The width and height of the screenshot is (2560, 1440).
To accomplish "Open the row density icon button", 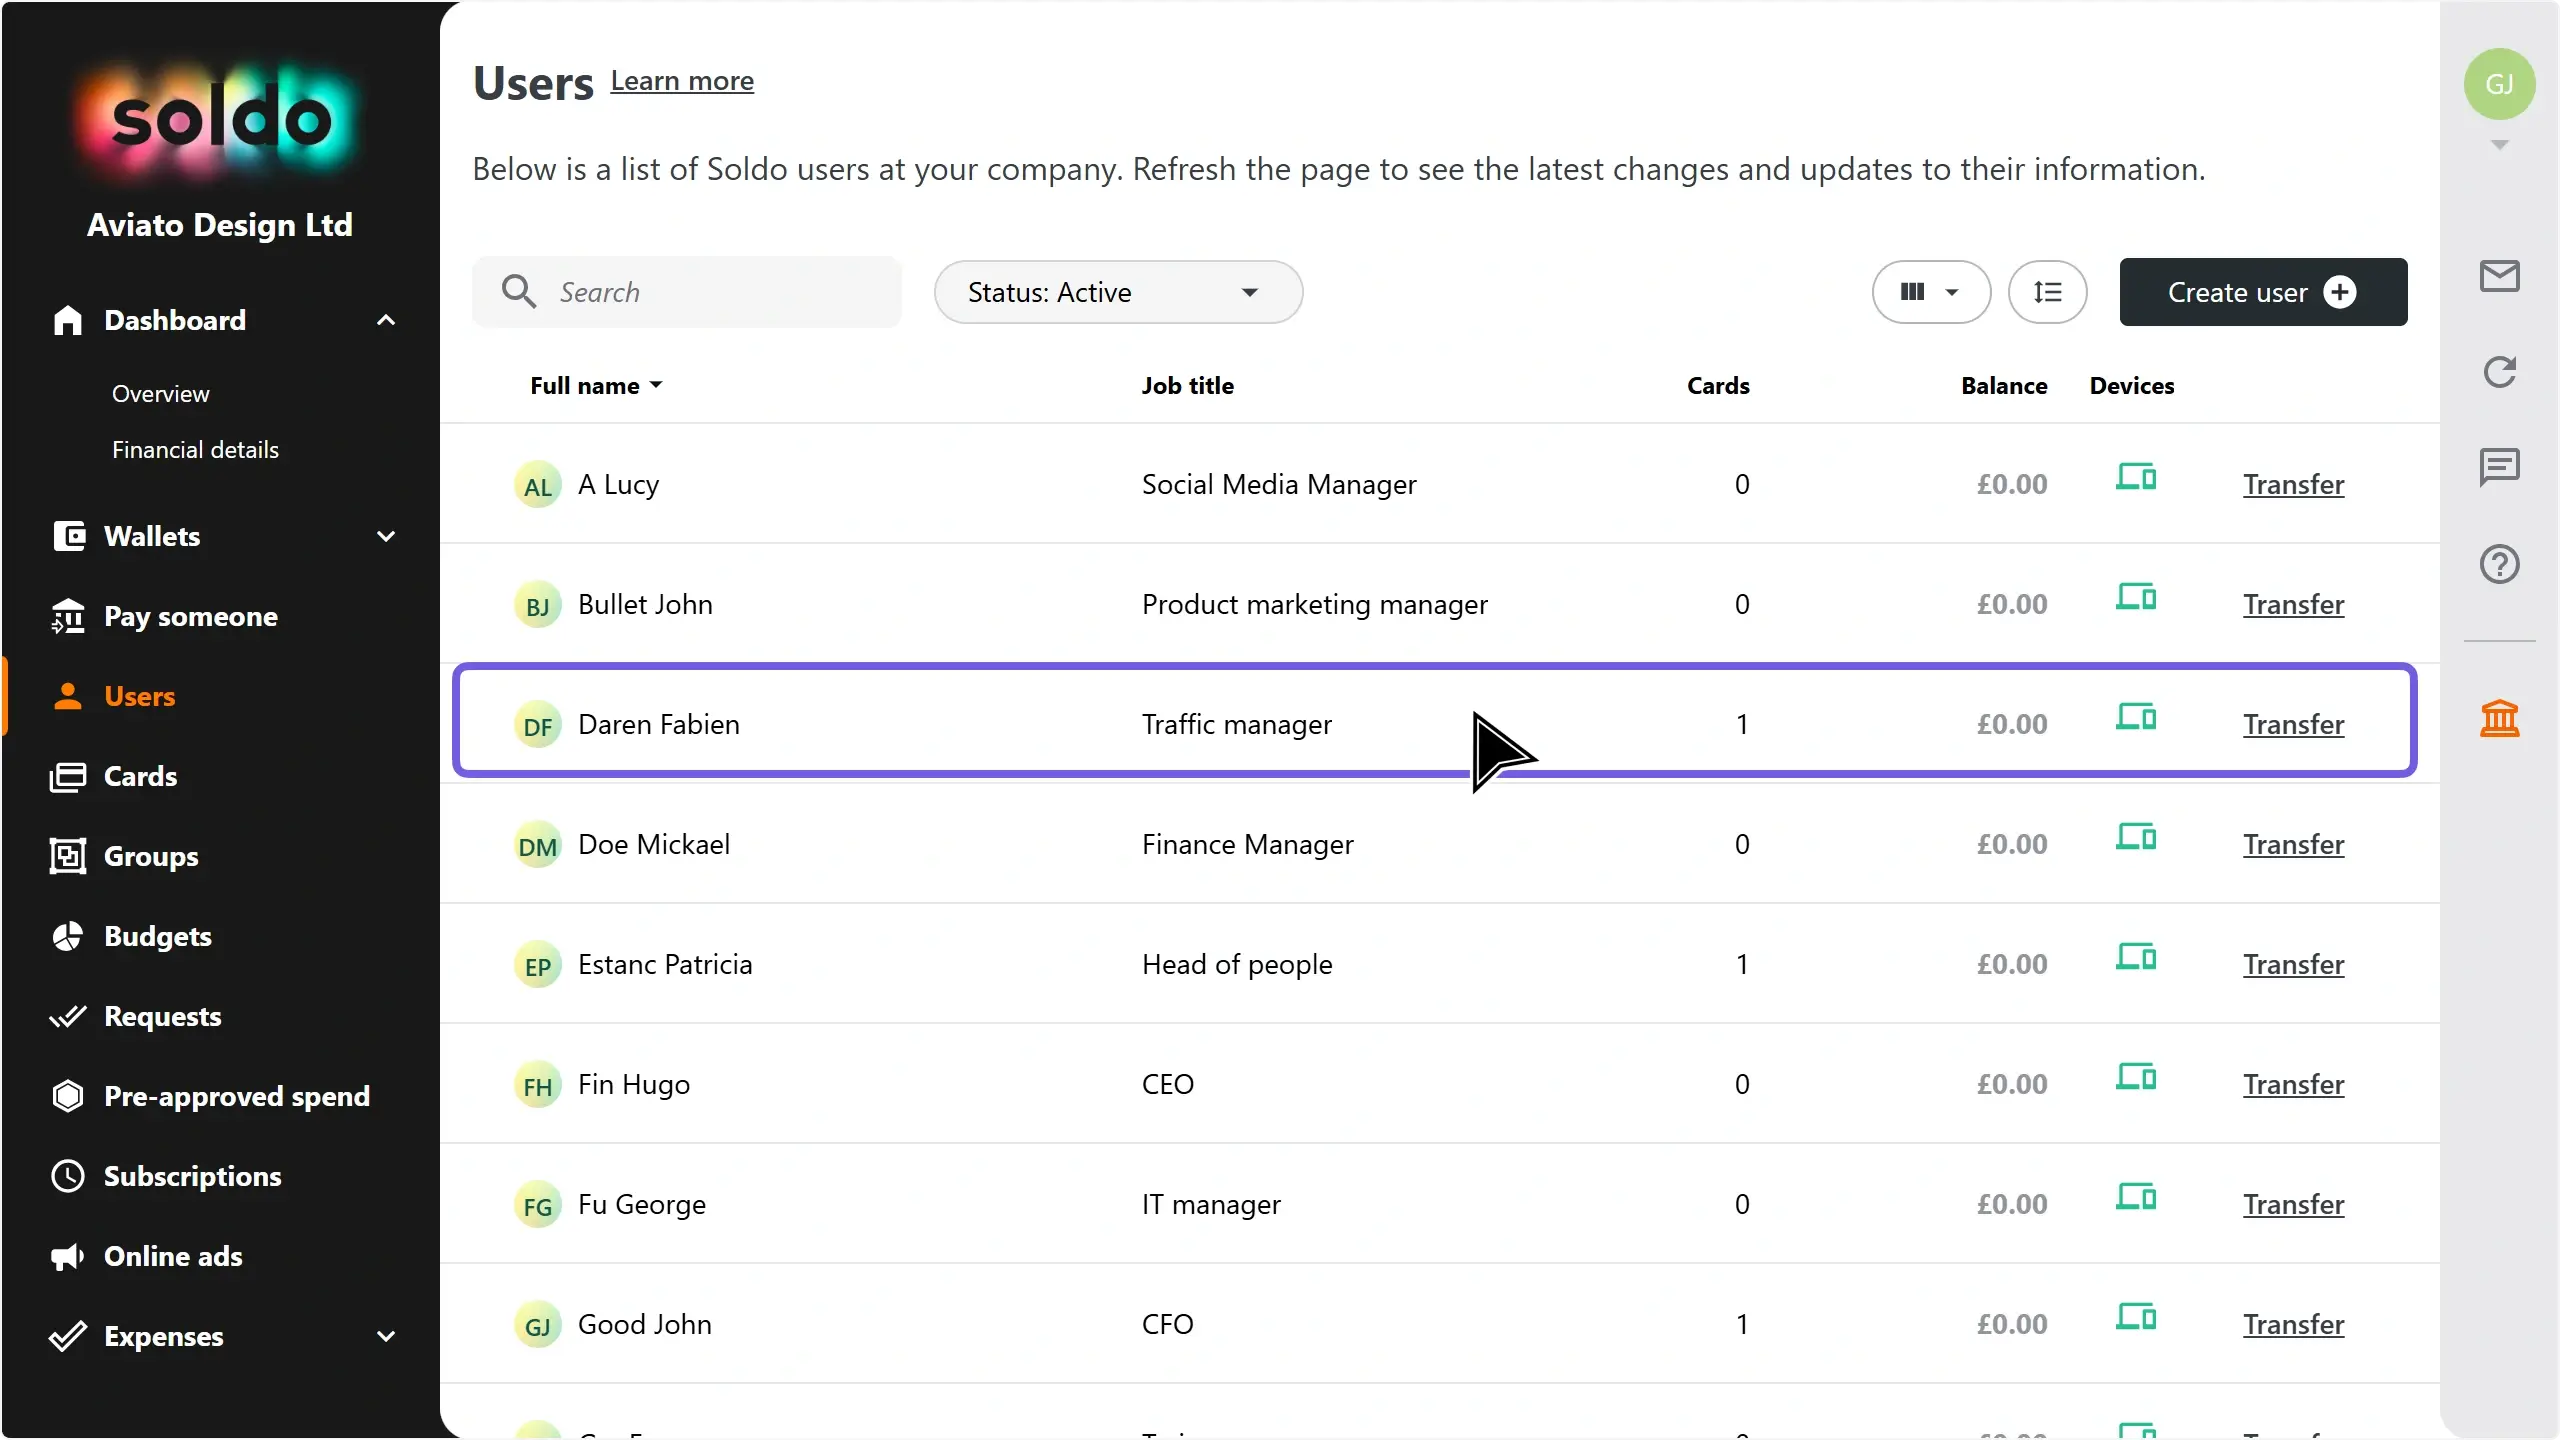I will 2047,292.
